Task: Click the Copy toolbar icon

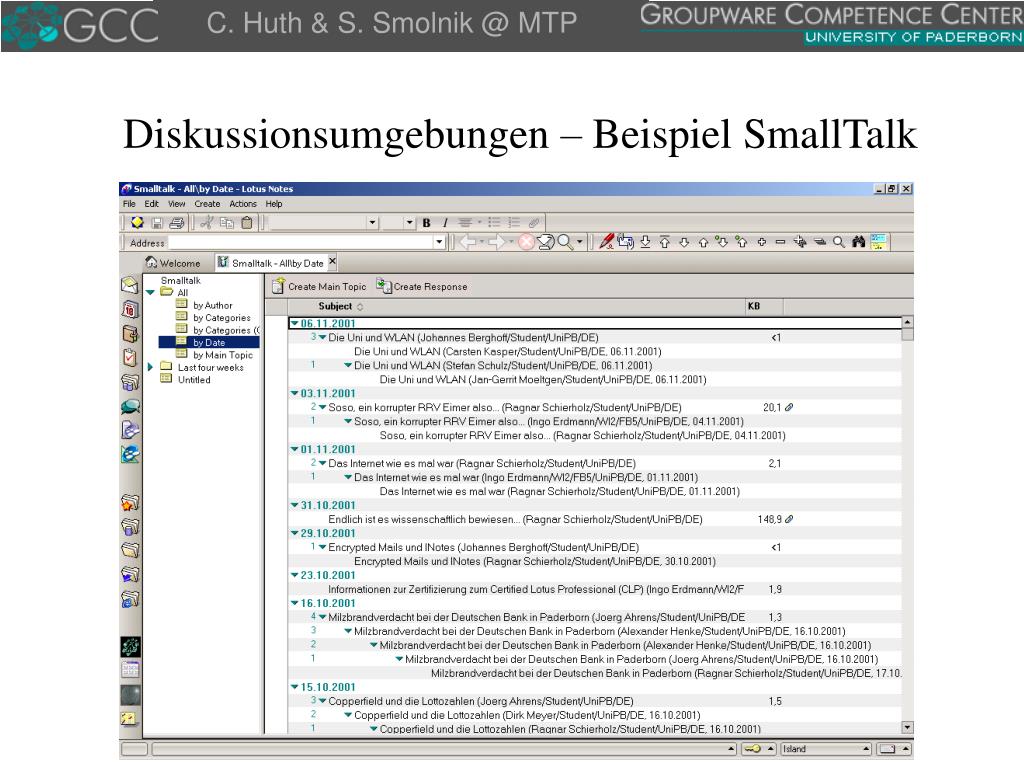Action: (227, 223)
